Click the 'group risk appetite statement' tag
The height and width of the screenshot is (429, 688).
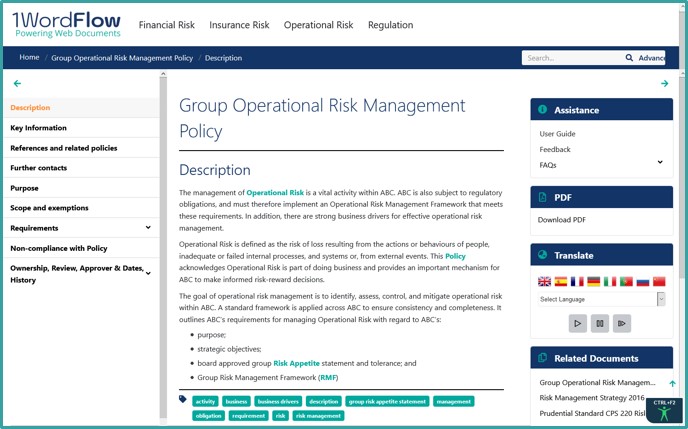387,401
